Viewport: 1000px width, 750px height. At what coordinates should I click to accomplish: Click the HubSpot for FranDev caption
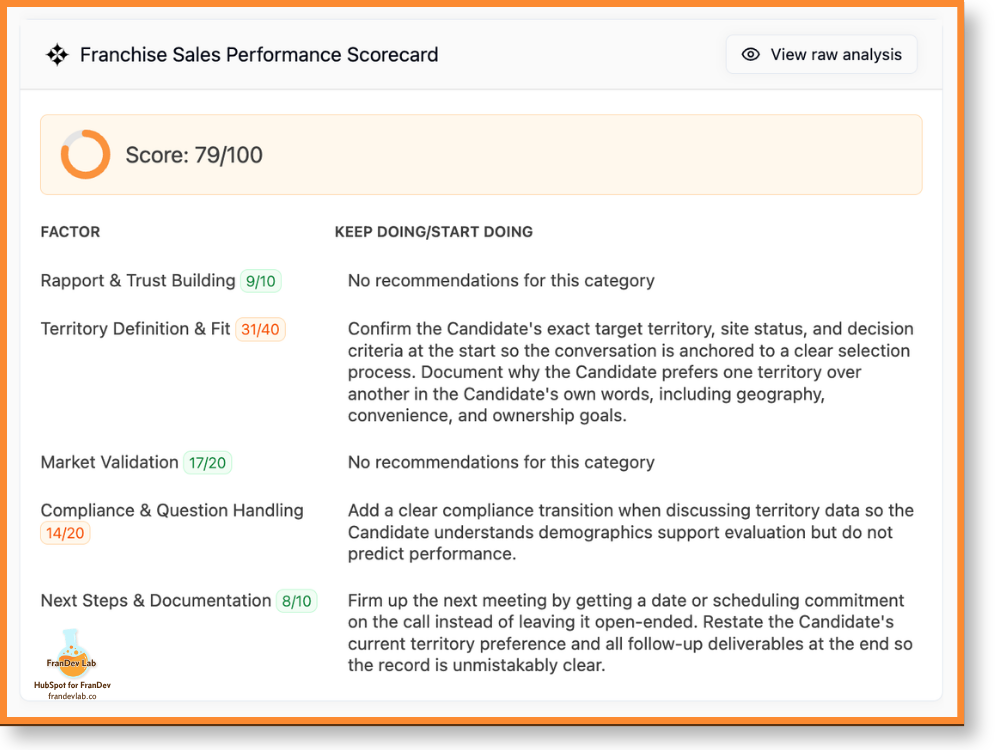tap(72, 685)
